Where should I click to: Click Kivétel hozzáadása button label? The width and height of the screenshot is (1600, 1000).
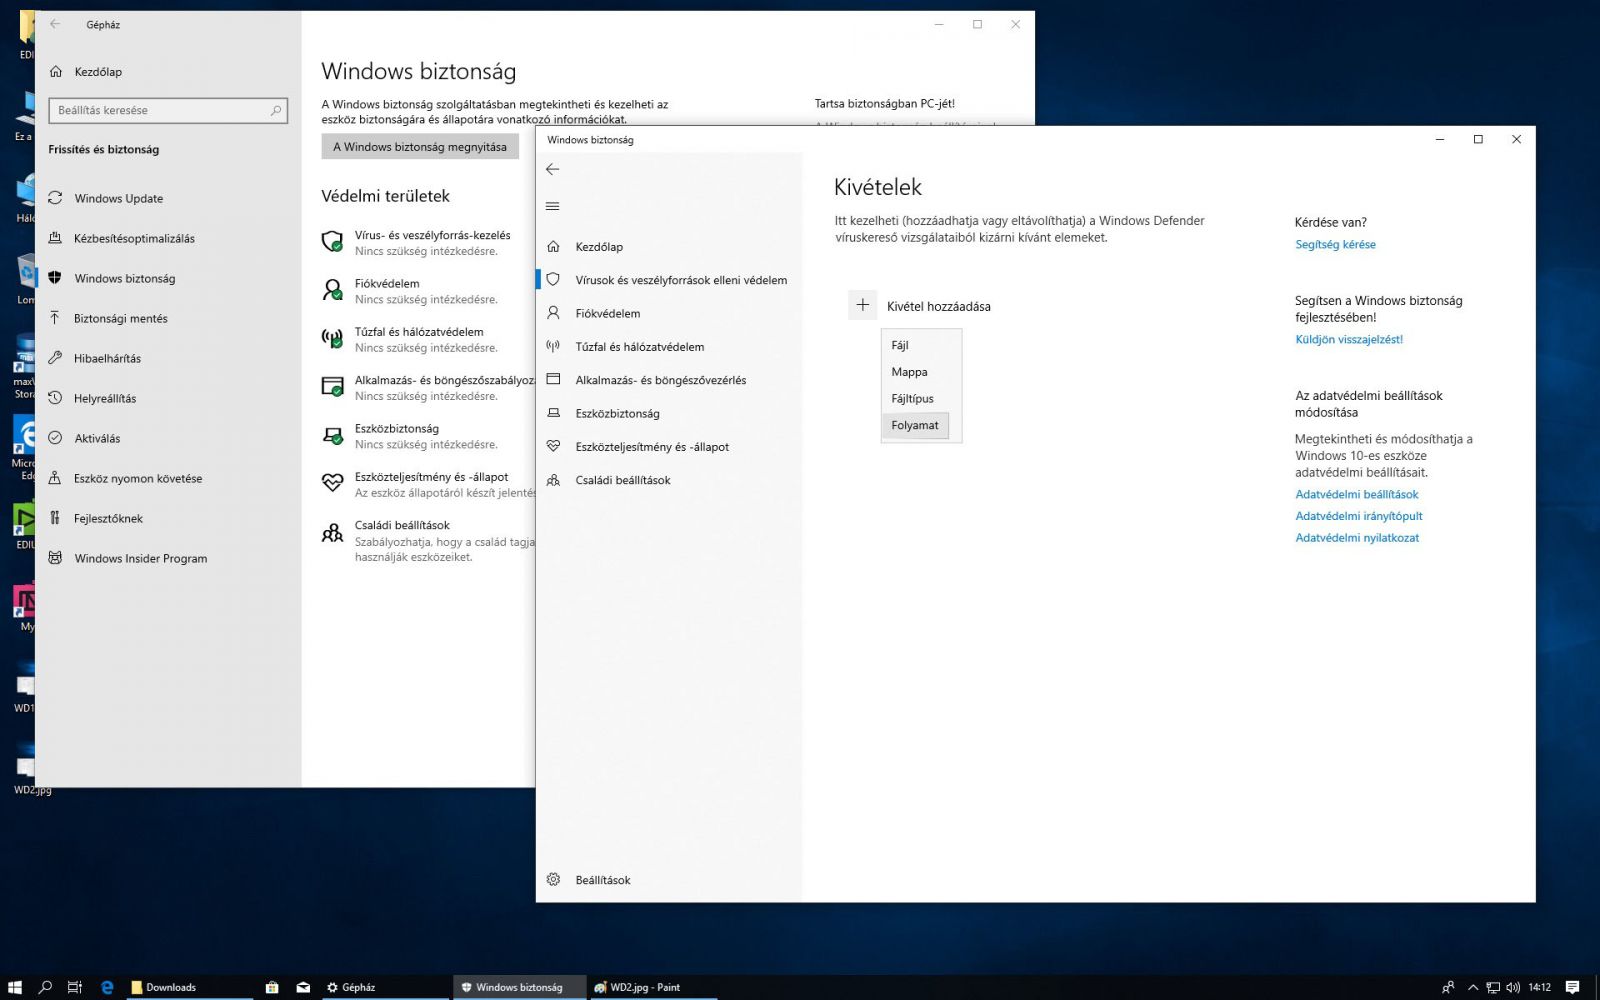[x=939, y=306]
